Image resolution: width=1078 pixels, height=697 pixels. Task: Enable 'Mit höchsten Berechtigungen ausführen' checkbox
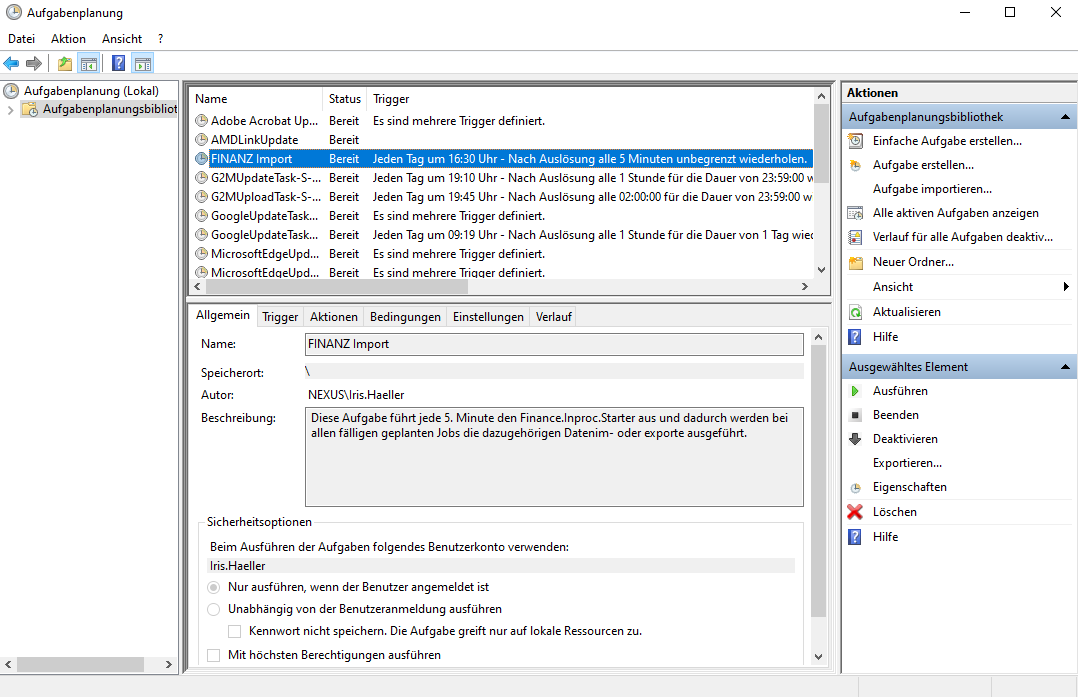point(213,655)
